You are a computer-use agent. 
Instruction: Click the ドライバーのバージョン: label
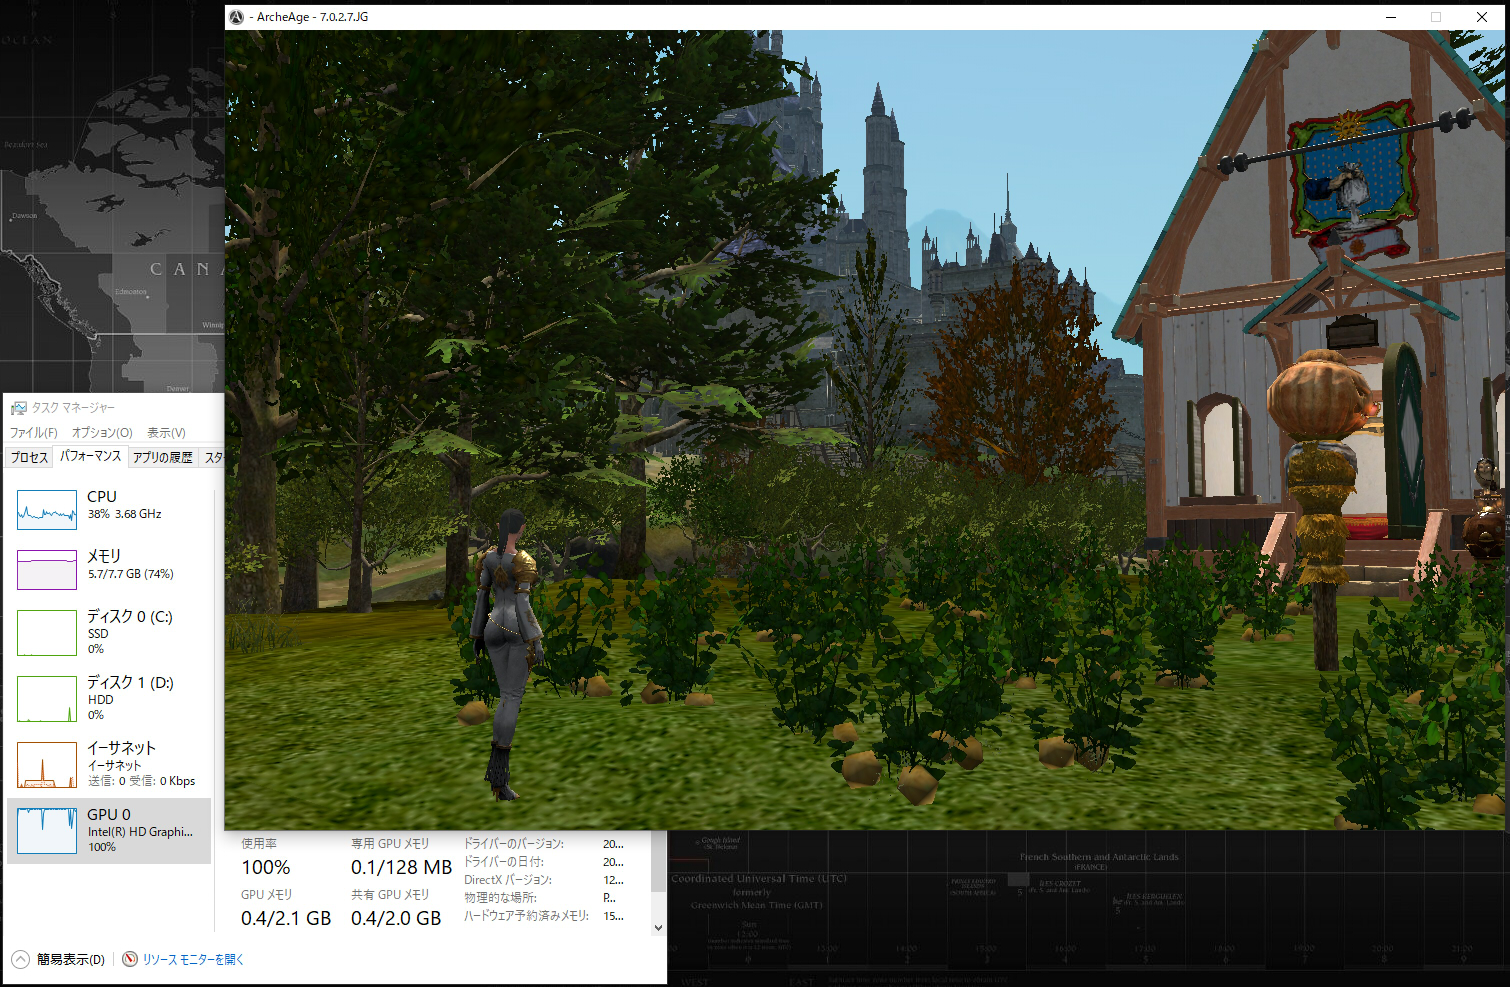514,844
